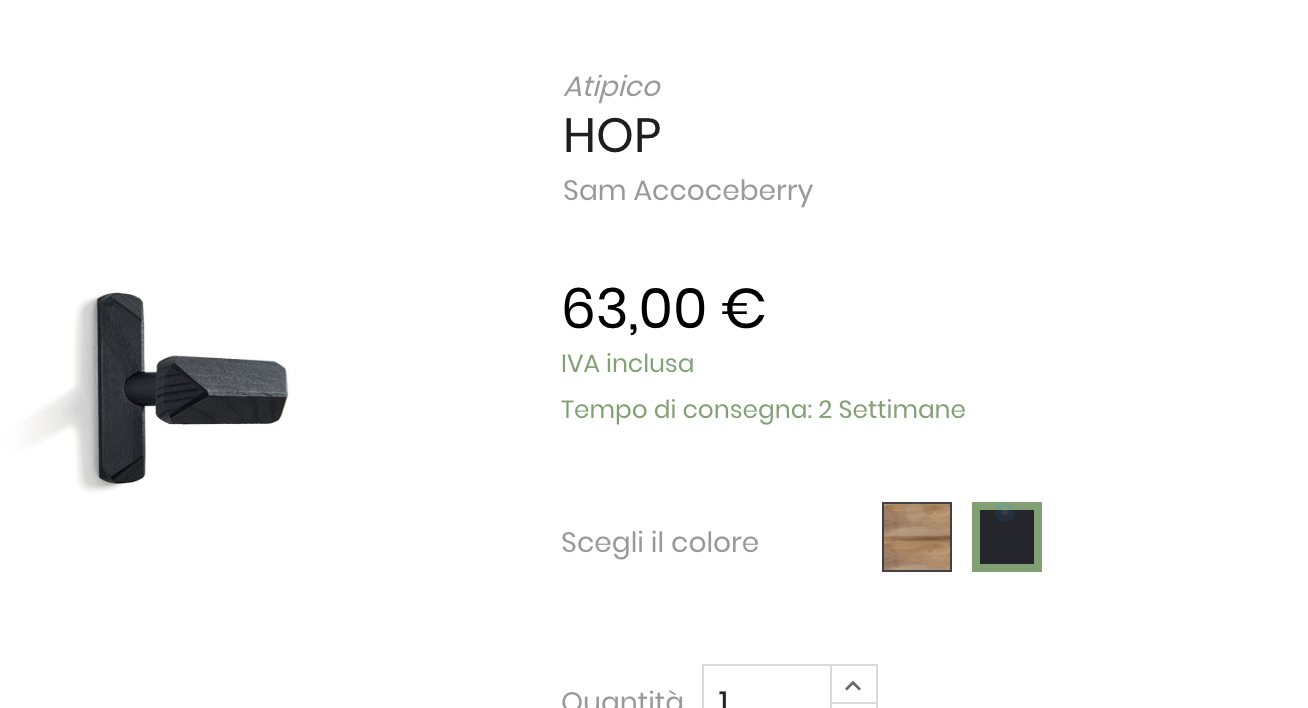1308x708 pixels.
Task: Select the black color swatch
Action: click(1006, 537)
